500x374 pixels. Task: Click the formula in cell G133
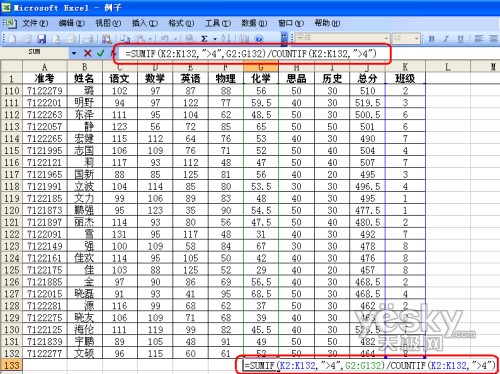point(369,366)
